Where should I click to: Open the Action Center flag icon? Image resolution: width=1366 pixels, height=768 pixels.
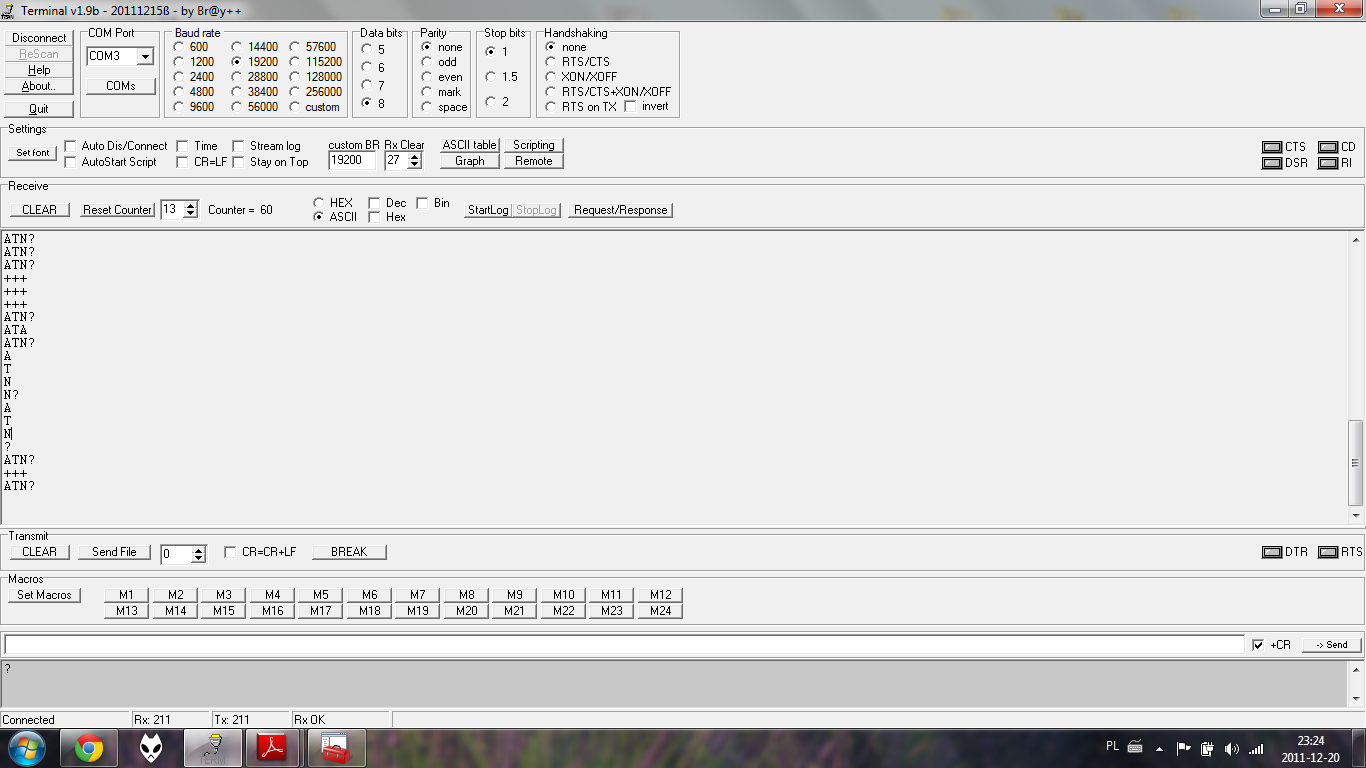[1183, 748]
